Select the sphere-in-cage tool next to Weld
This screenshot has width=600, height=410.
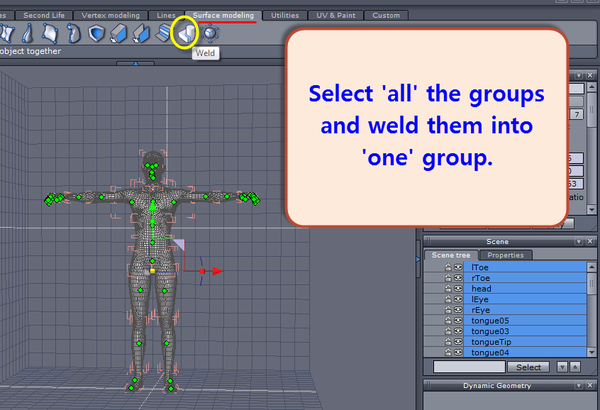tap(210, 33)
